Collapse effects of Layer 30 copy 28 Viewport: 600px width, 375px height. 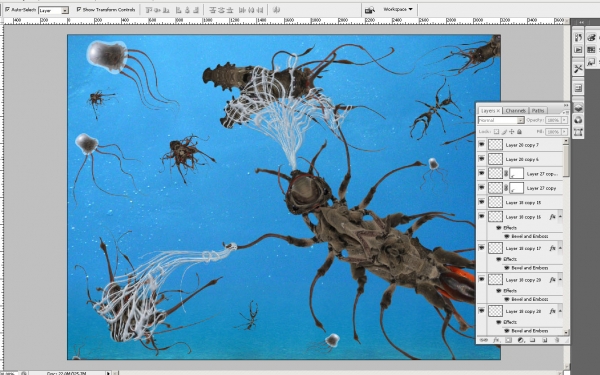560,311
